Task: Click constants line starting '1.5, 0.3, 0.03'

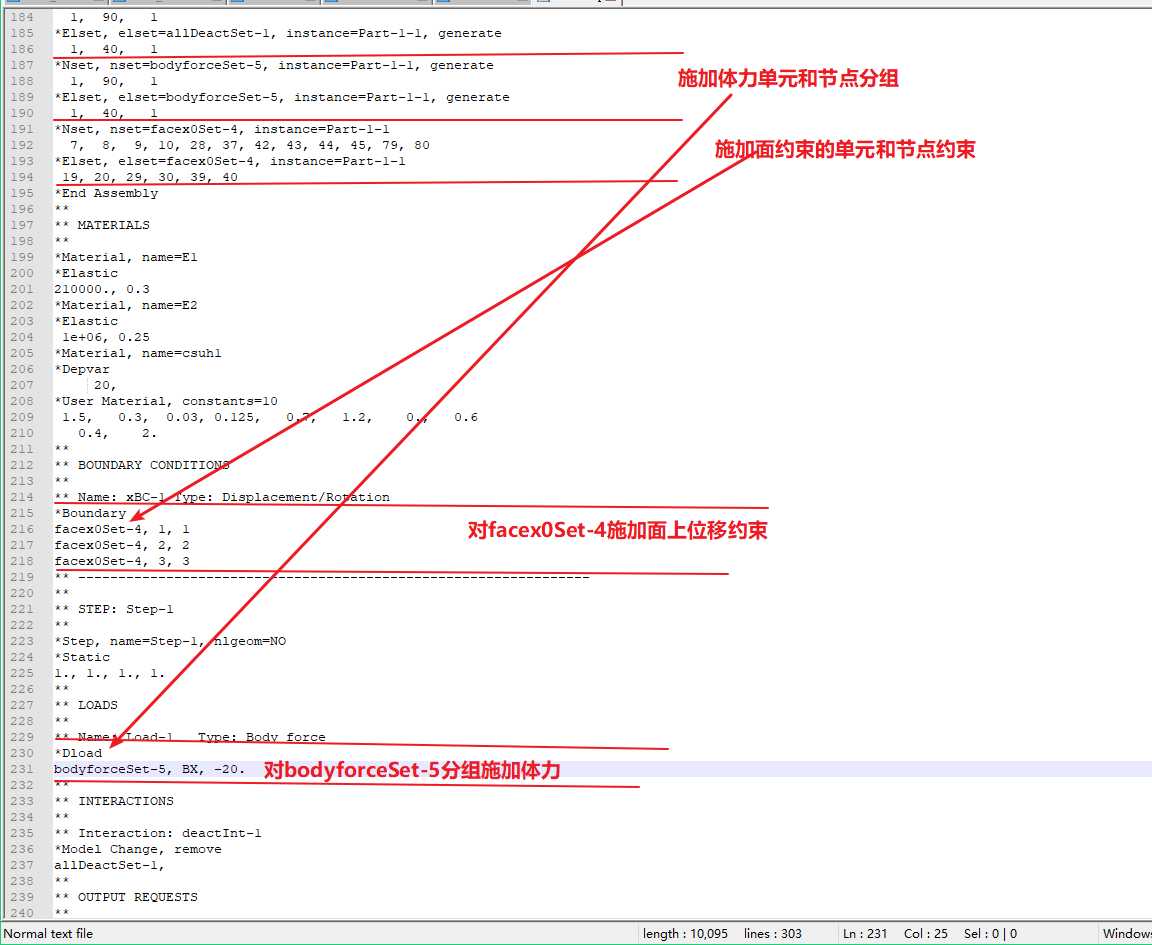Action: pyautogui.click(x=270, y=417)
